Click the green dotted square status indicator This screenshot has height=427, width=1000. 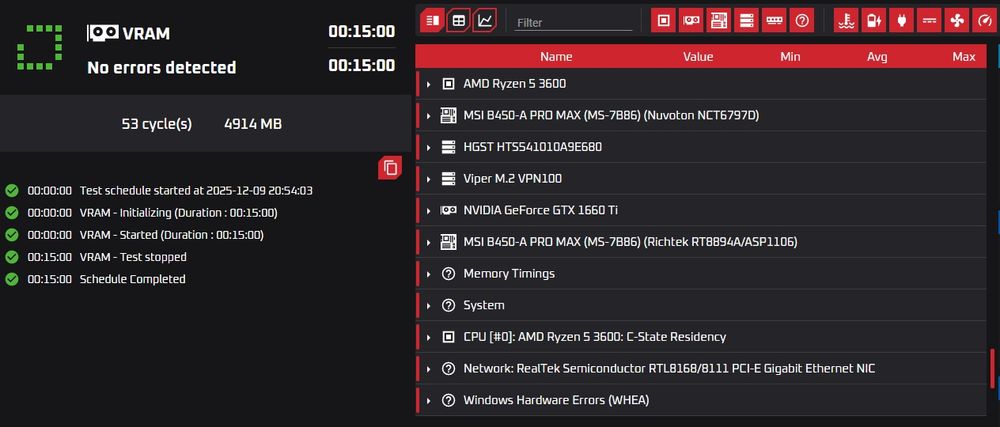(x=40, y=47)
